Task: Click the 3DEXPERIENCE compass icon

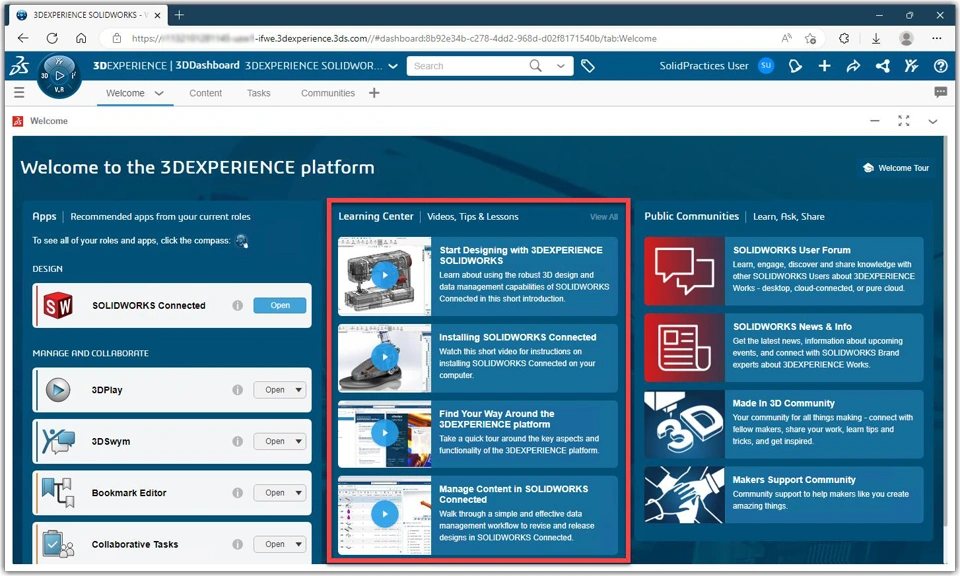Action: click(59, 76)
